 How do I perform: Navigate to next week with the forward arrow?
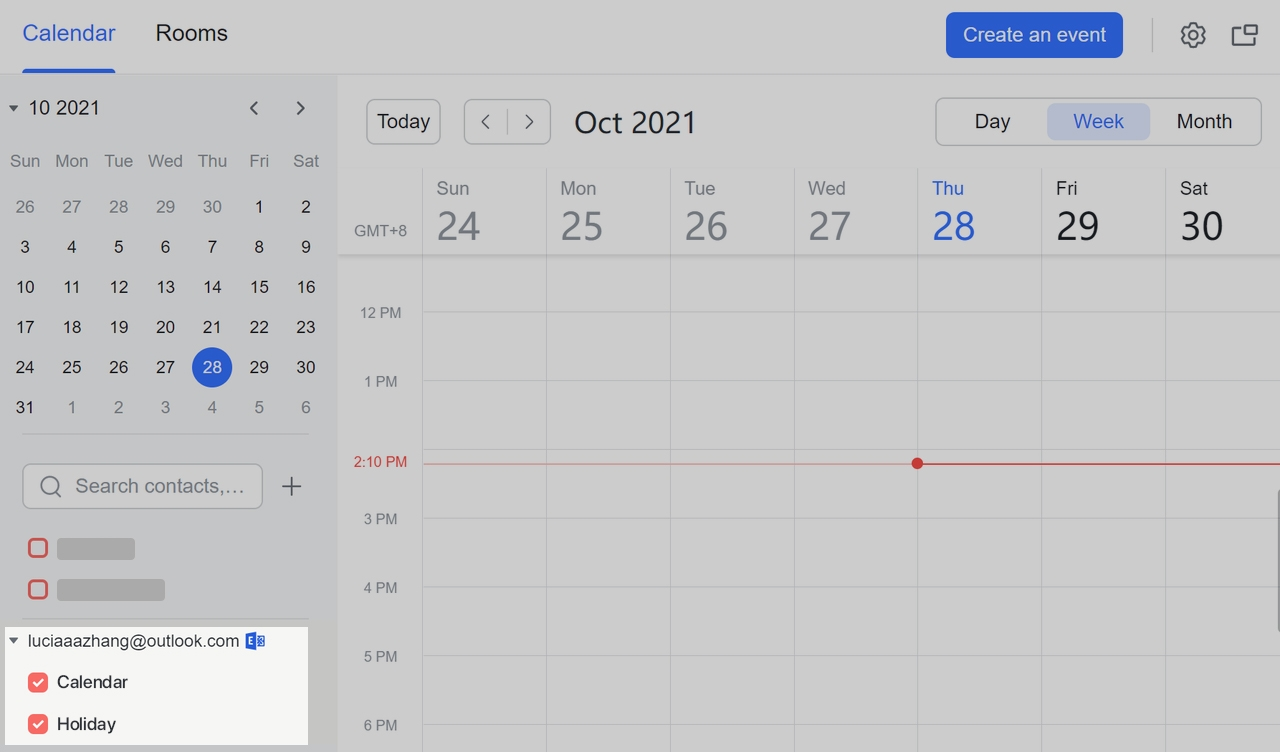529,121
